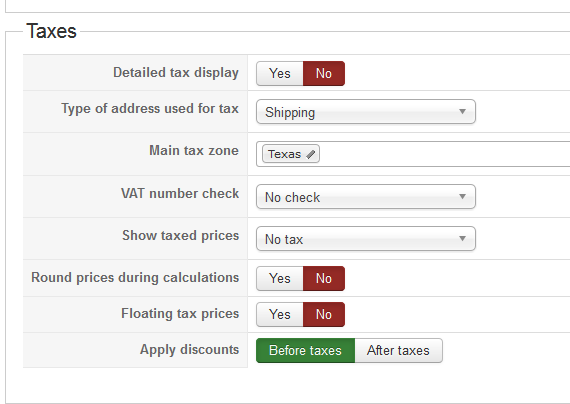Expand the VAT number check dropdown
Viewport: 570px width, 404px height.
click(x=366, y=197)
